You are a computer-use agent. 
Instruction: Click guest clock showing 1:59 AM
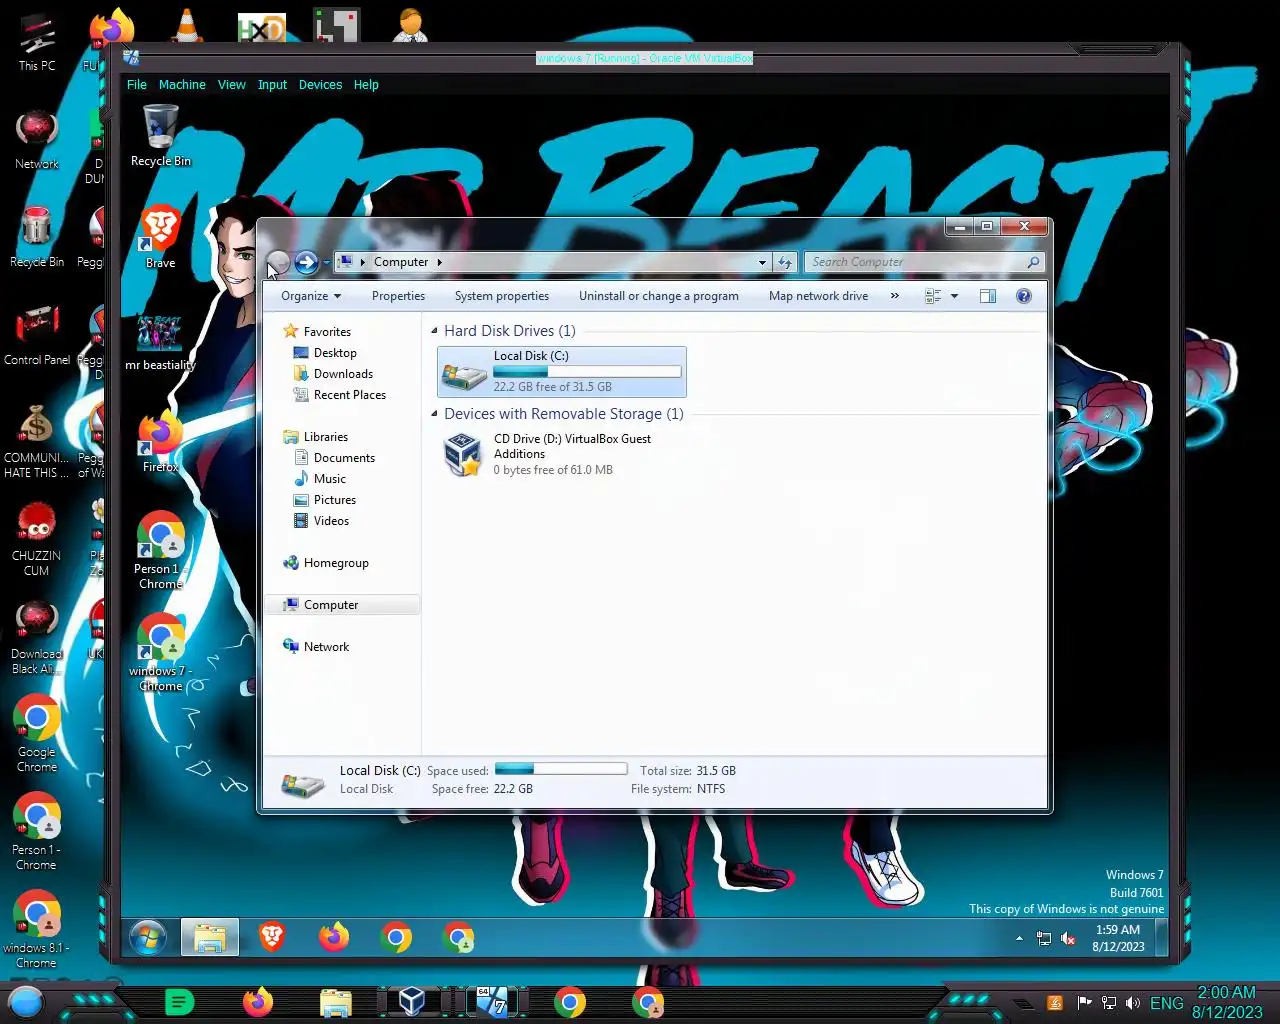pyautogui.click(x=1118, y=938)
